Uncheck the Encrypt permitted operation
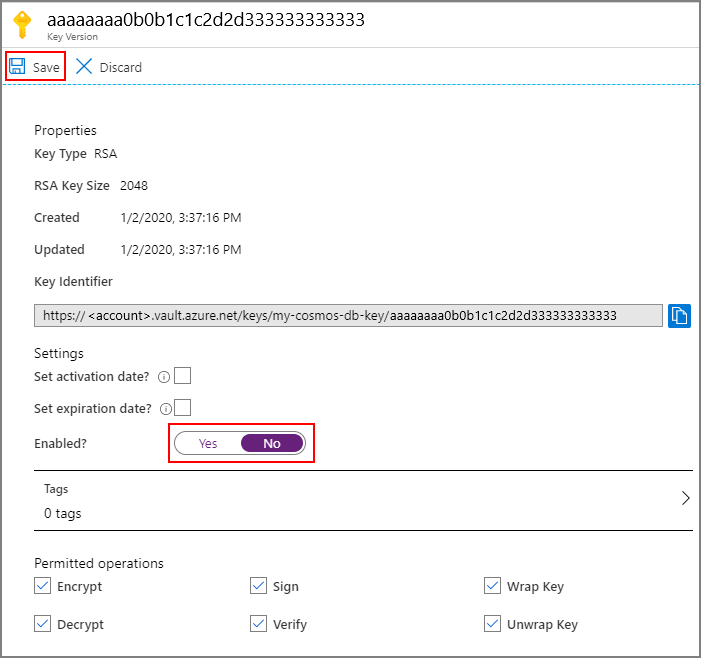The height and width of the screenshot is (658, 701). click(42, 586)
